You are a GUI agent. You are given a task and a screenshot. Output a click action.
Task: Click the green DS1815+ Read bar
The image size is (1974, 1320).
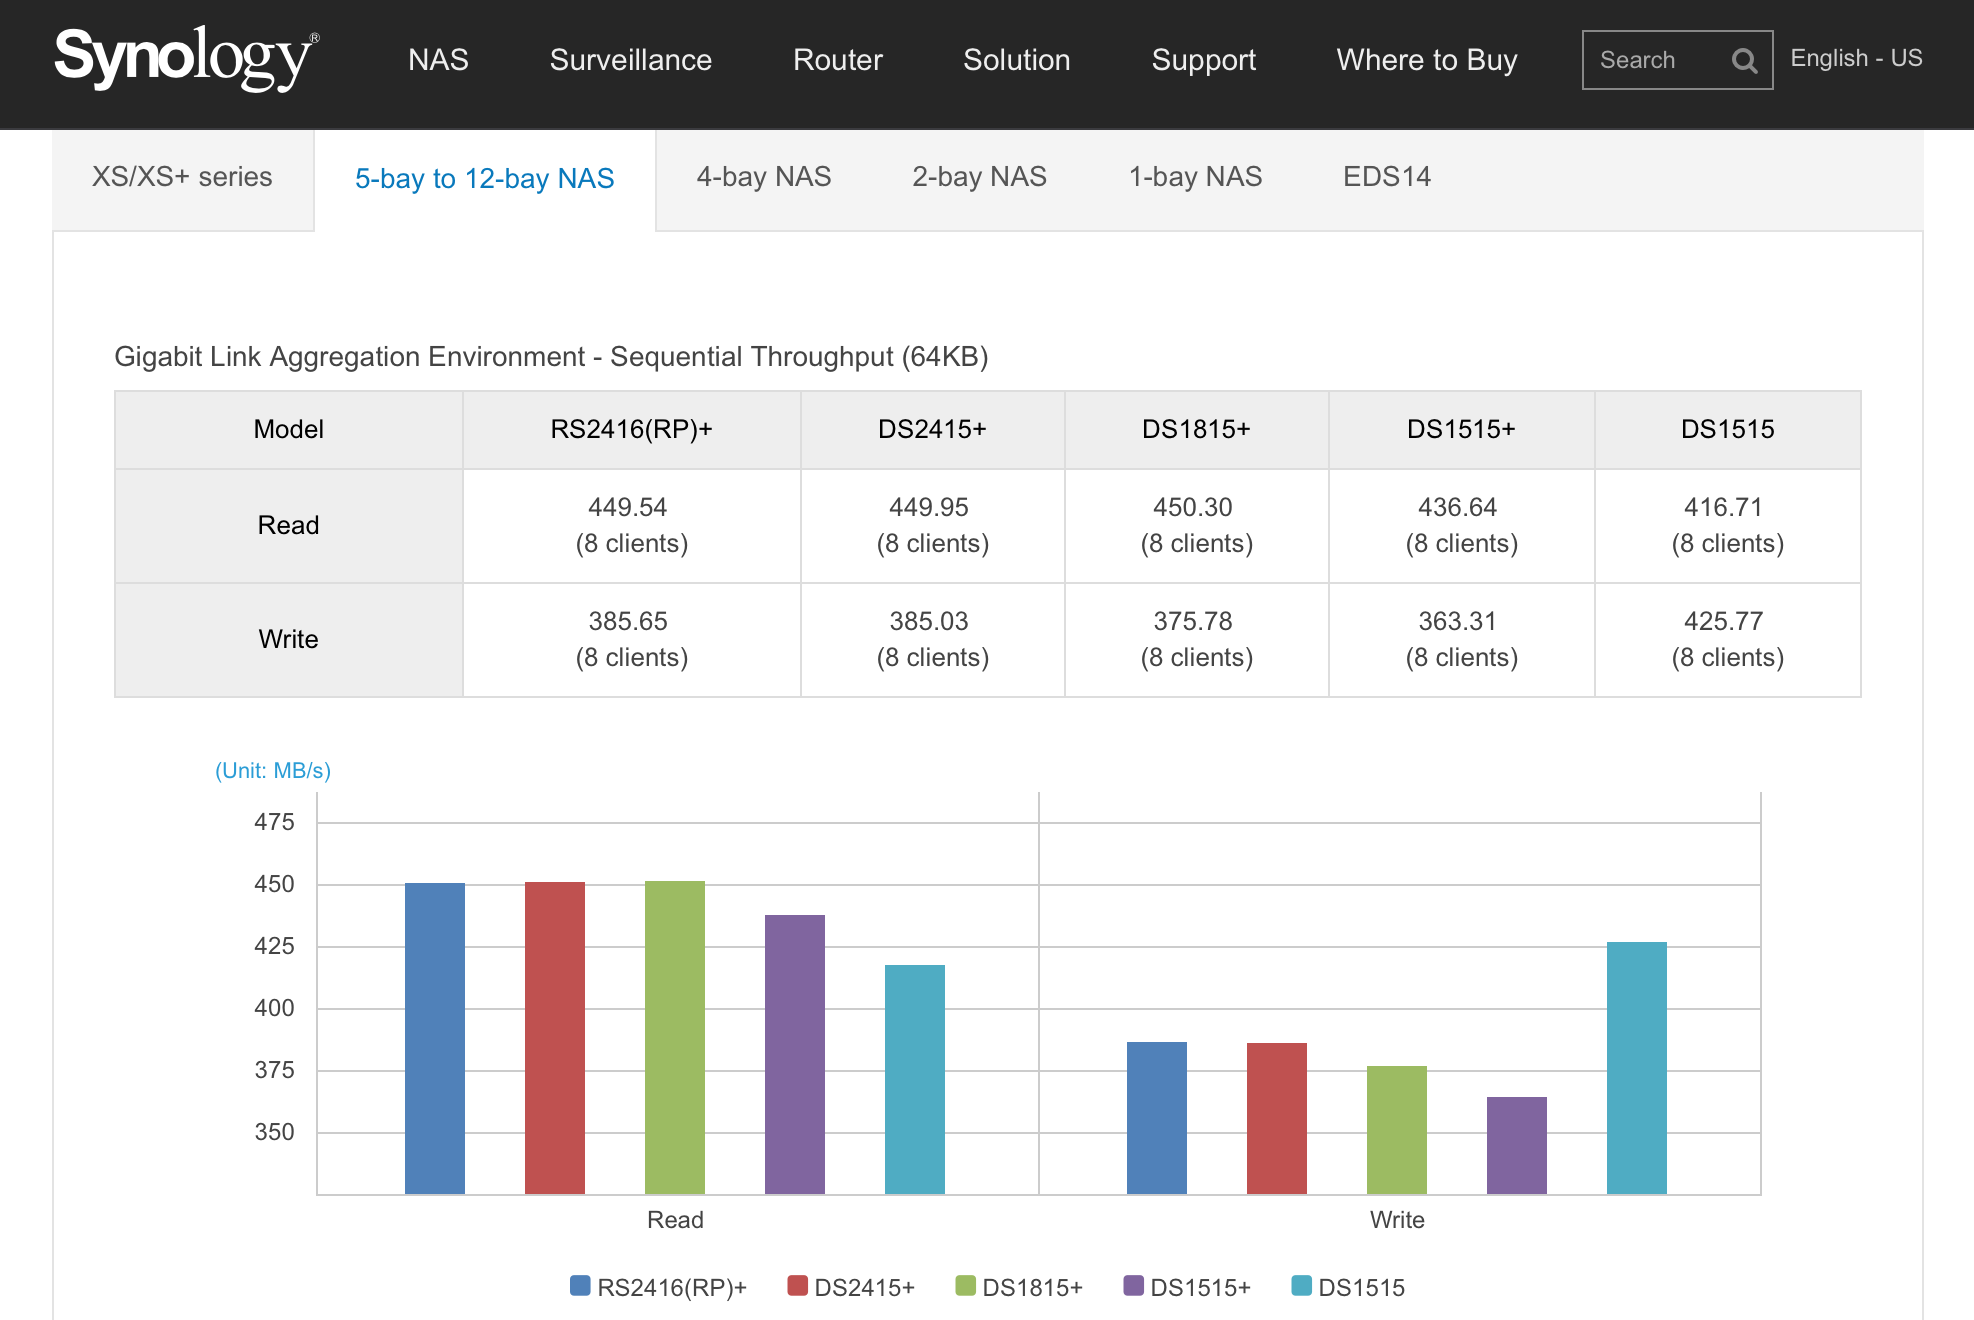[x=675, y=1037]
